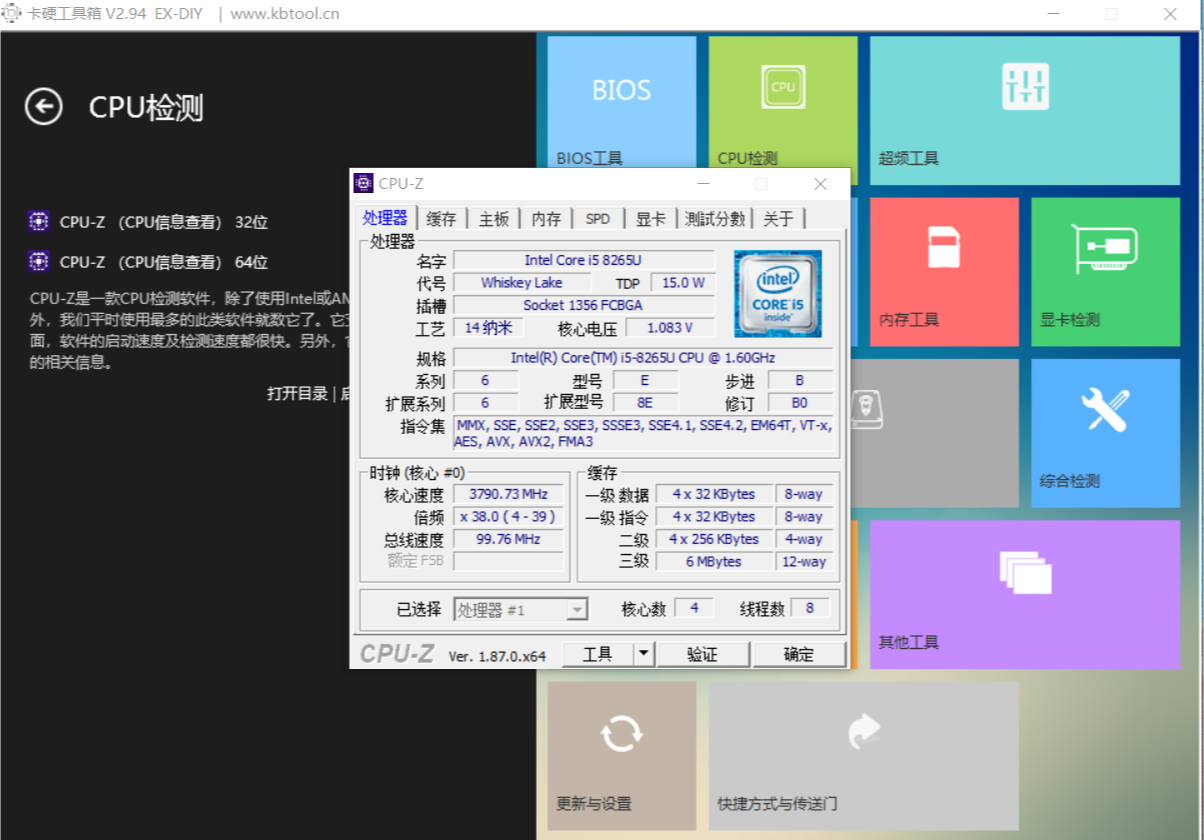Switch to the 缓存 tab
Viewport: 1204px width, 840px height.
click(441, 219)
